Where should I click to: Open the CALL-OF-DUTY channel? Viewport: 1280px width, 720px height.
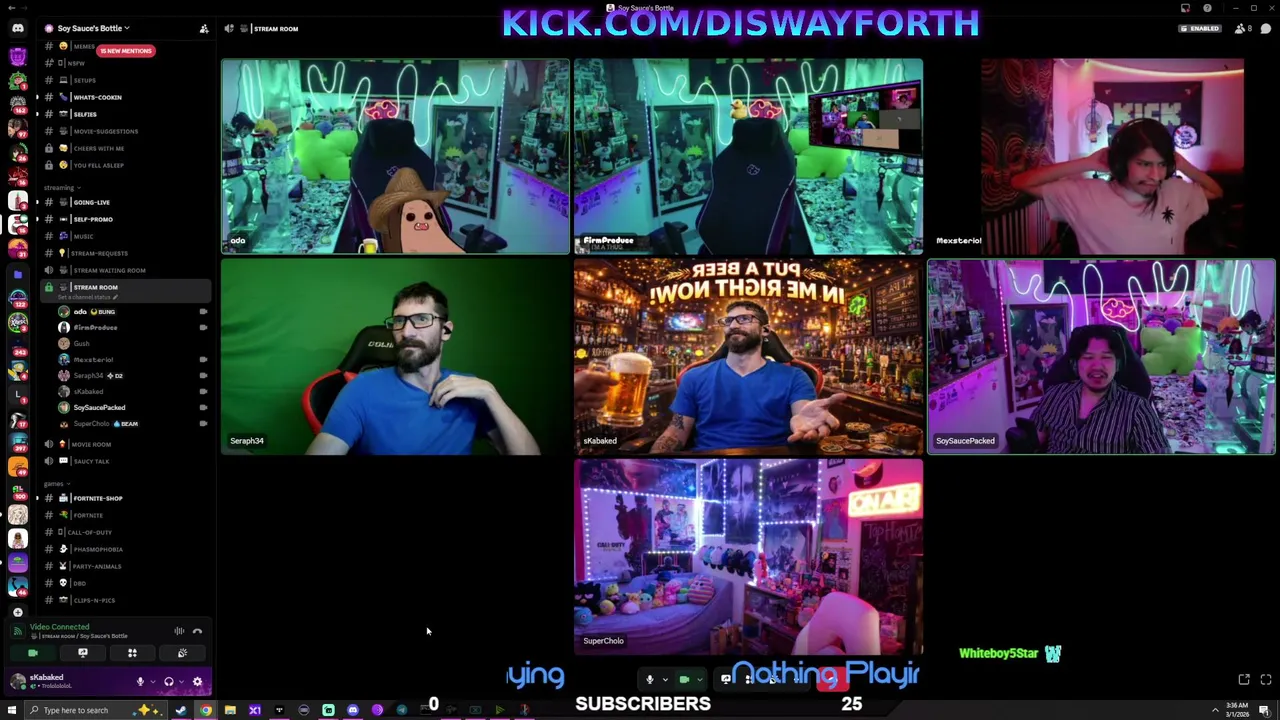(125, 532)
